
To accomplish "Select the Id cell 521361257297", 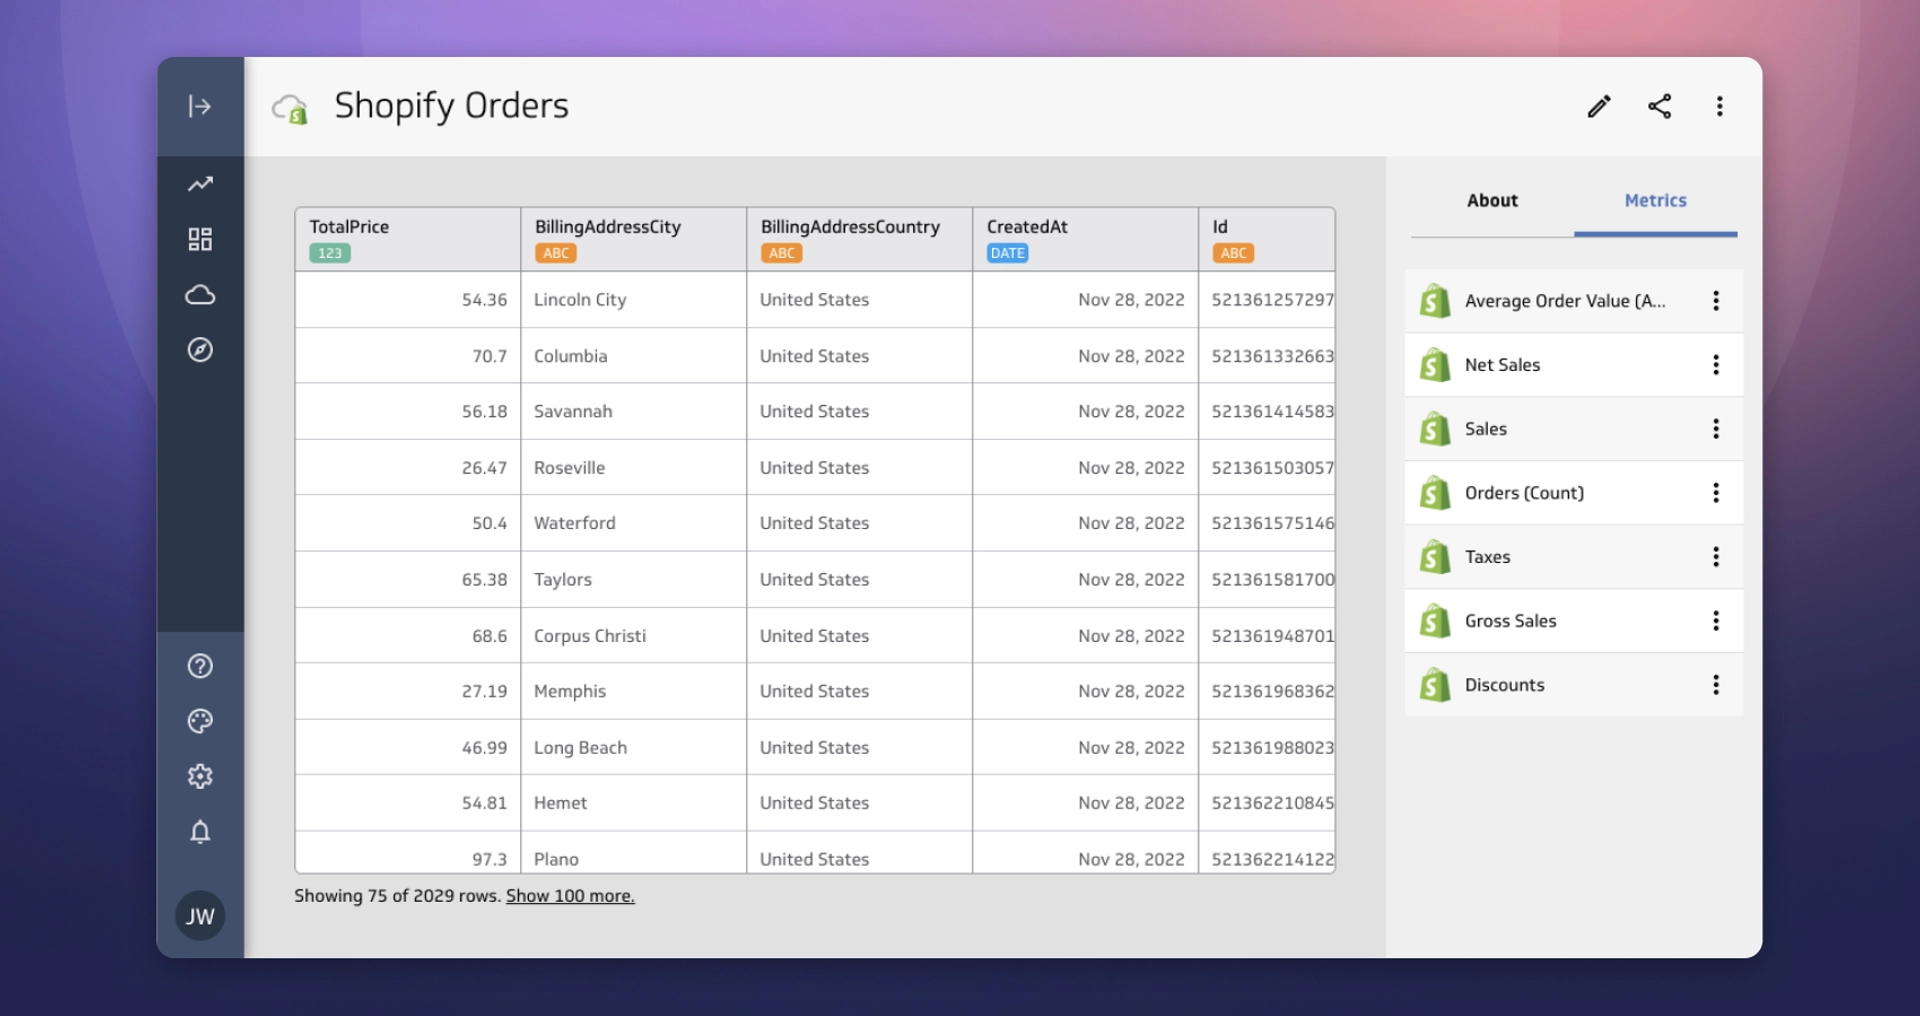I will pyautogui.click(x=1267, y=300).
